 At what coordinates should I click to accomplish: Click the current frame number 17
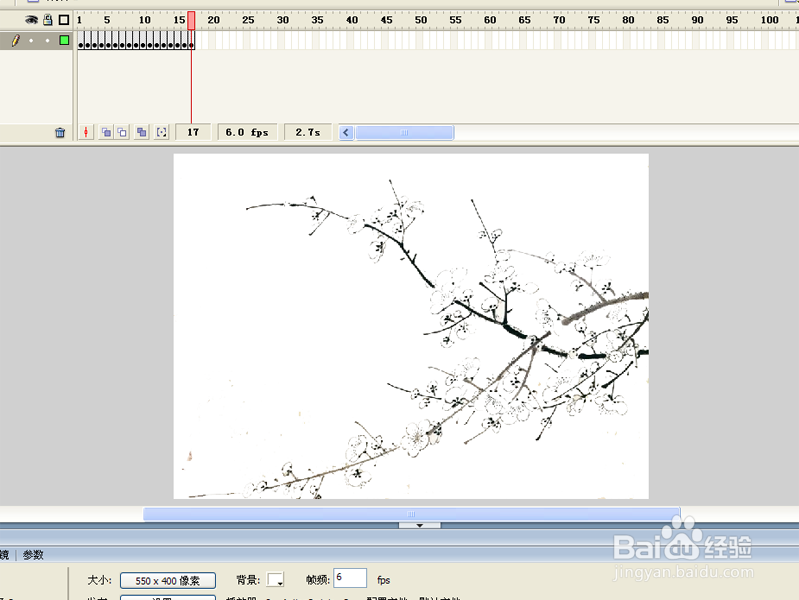coord(193,133)
